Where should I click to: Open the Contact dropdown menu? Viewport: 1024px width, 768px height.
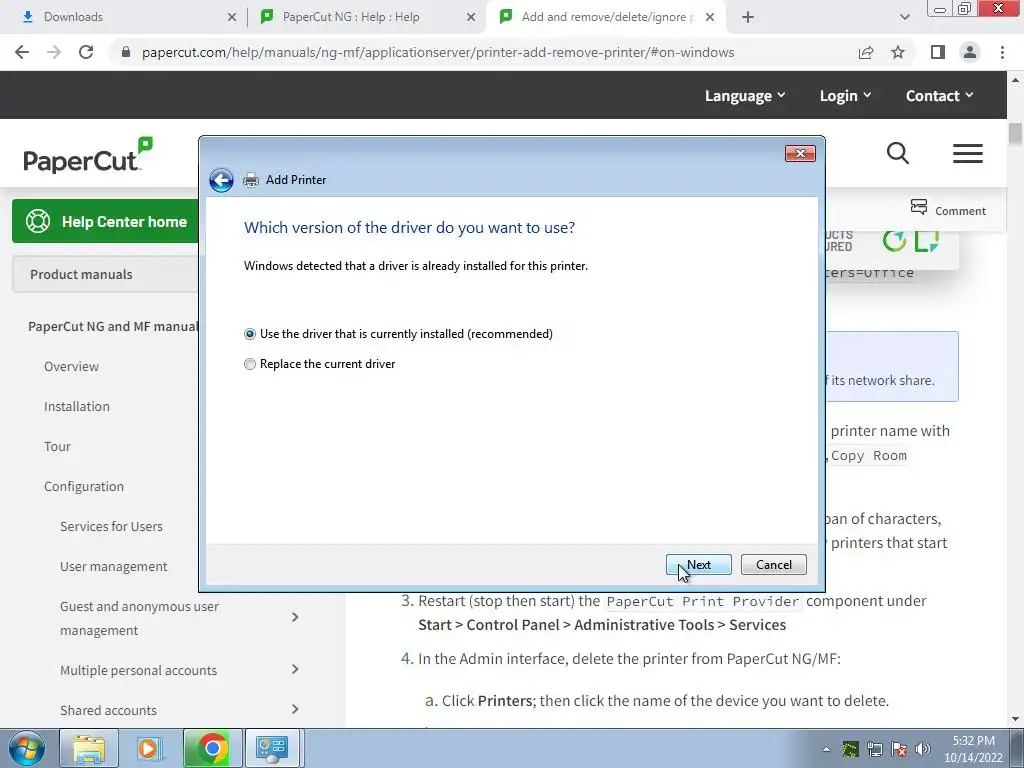click(x=940, y=96)
